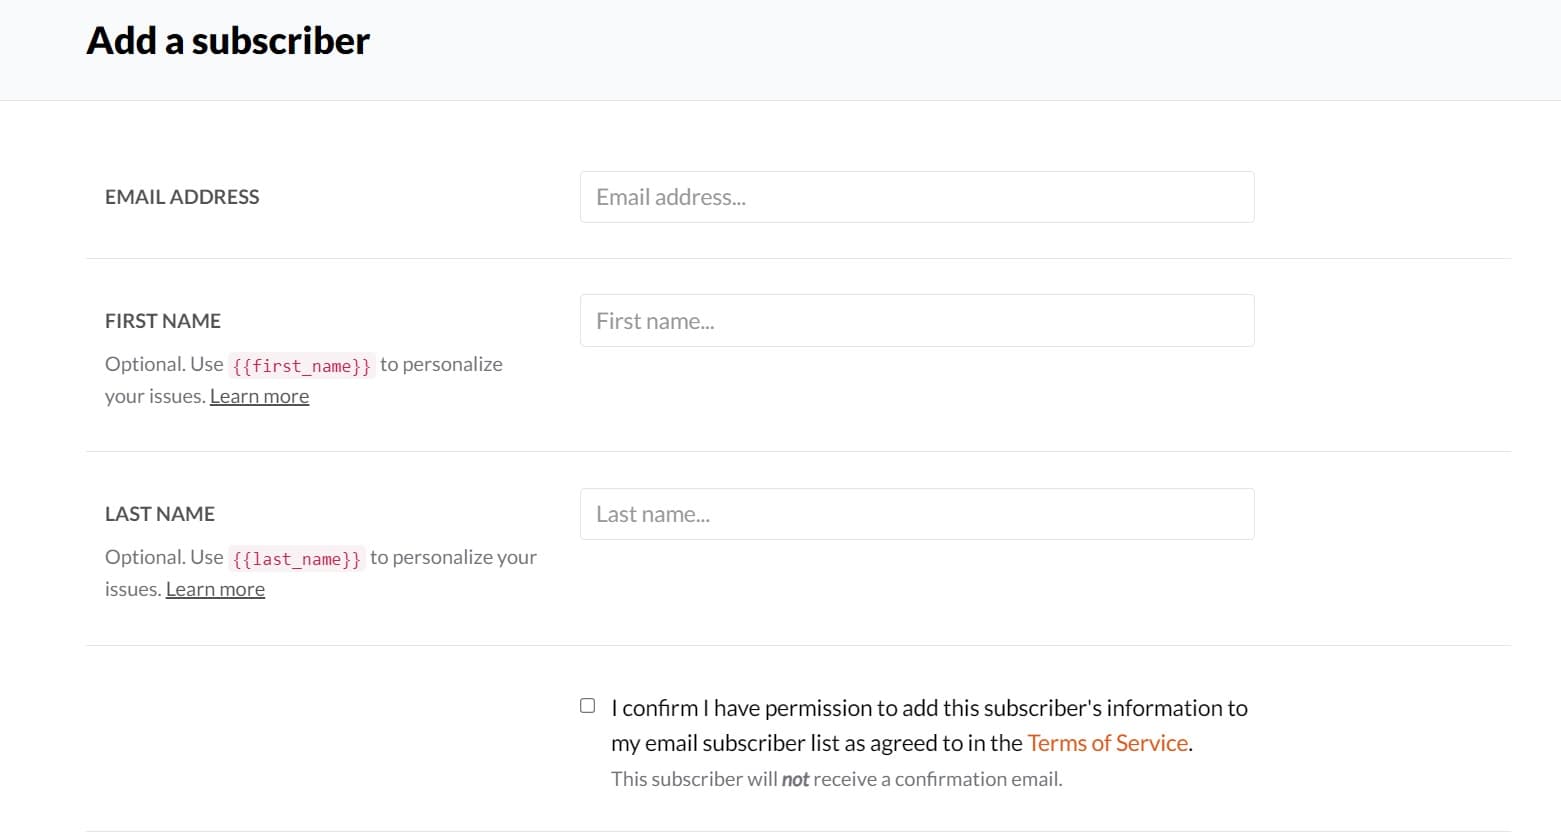This screenshot has height=835, width=1561.
Task: Click 'to personalize your' text beside {{last_name}}
Action: pyautogui.click(x=453, y=557)
